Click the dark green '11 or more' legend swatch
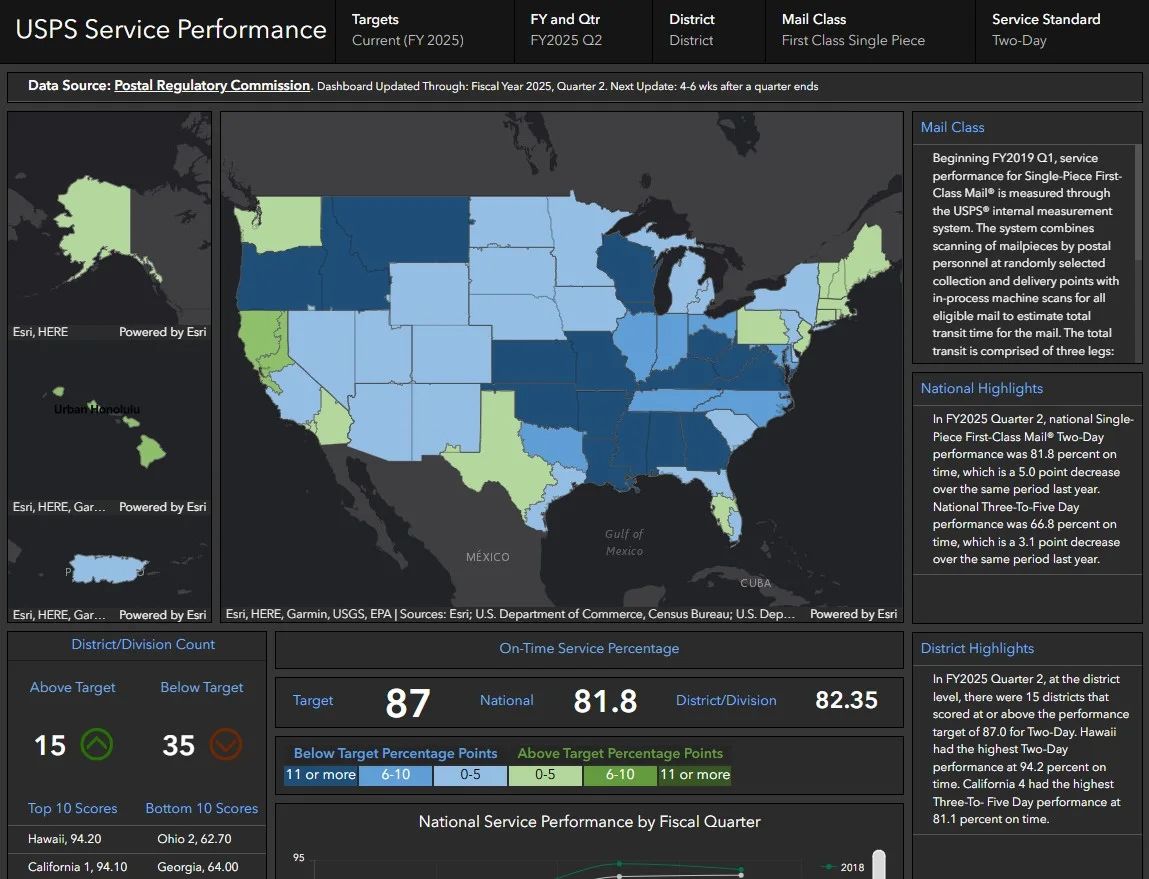Screen dimensions: 1149x879 click(x=694, y=775)
